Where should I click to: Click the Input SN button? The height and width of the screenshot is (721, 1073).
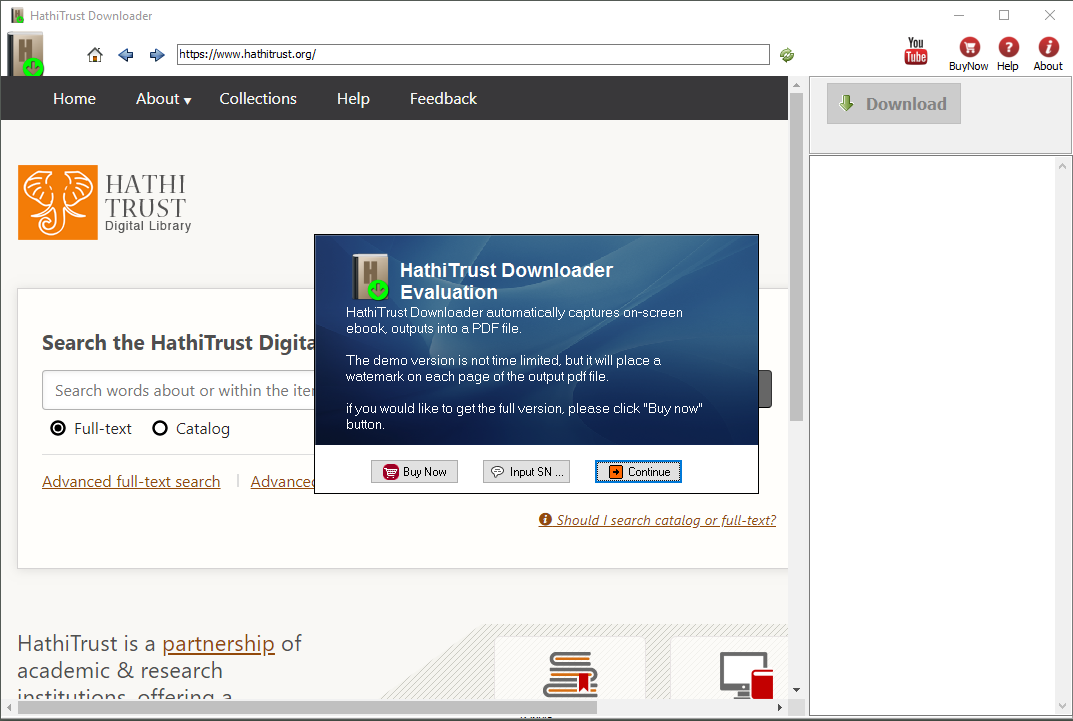click(526, 472)
